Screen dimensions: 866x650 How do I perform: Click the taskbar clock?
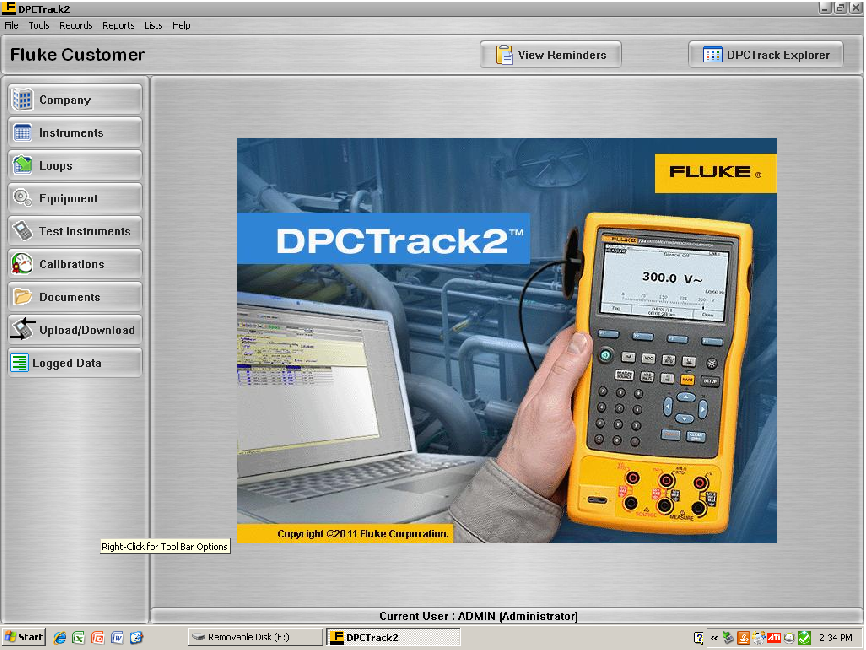click(836, 637)
